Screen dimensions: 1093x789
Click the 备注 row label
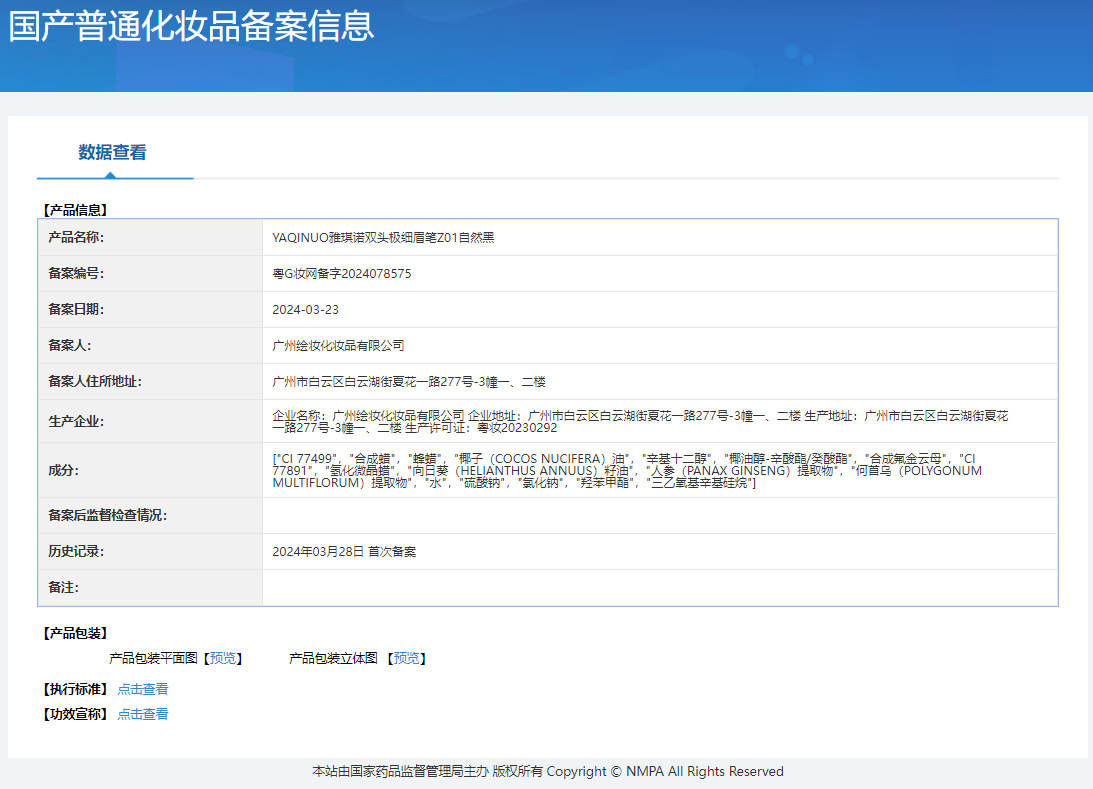[x=63, y=588]
